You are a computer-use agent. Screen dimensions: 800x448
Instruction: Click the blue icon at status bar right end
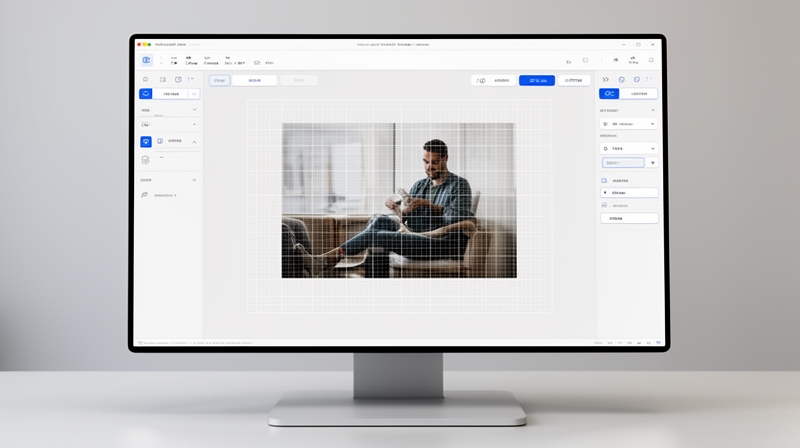[x=659, y=342]
